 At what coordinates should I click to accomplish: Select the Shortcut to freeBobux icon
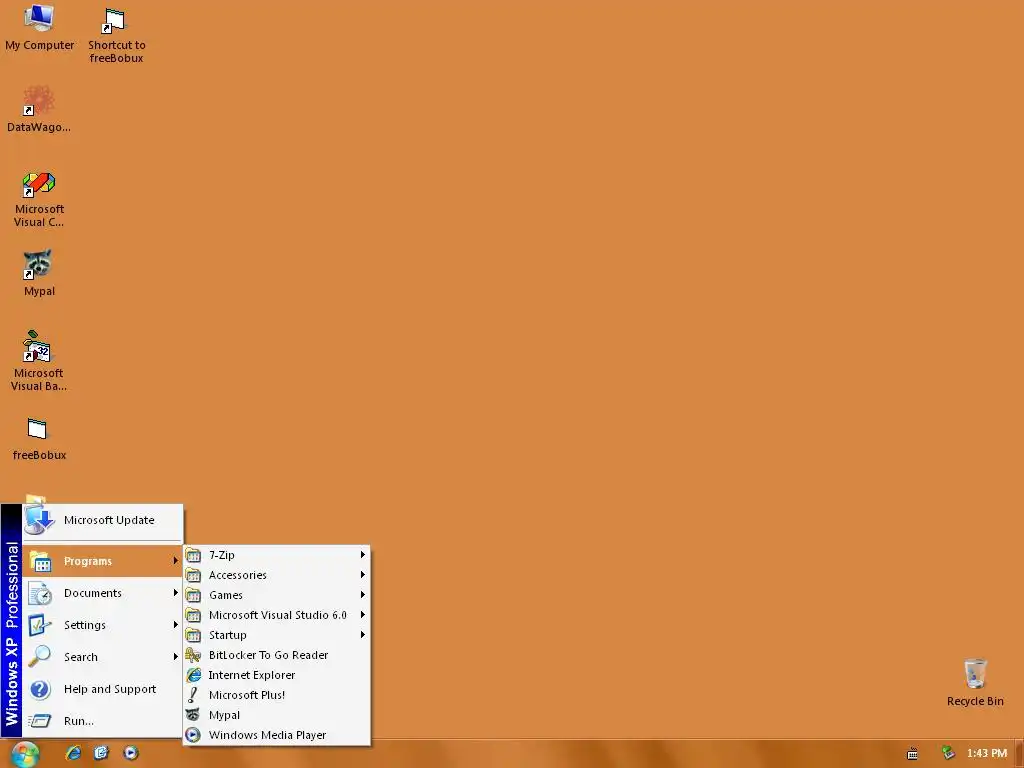(x=116, y=35)
